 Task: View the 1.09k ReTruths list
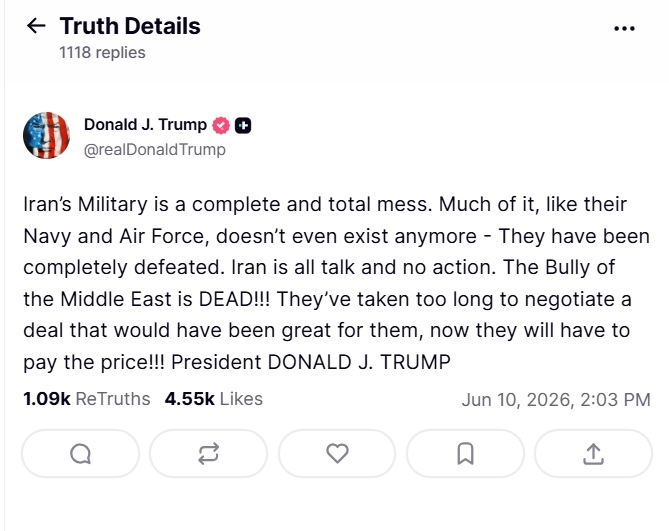pos(87,399)
